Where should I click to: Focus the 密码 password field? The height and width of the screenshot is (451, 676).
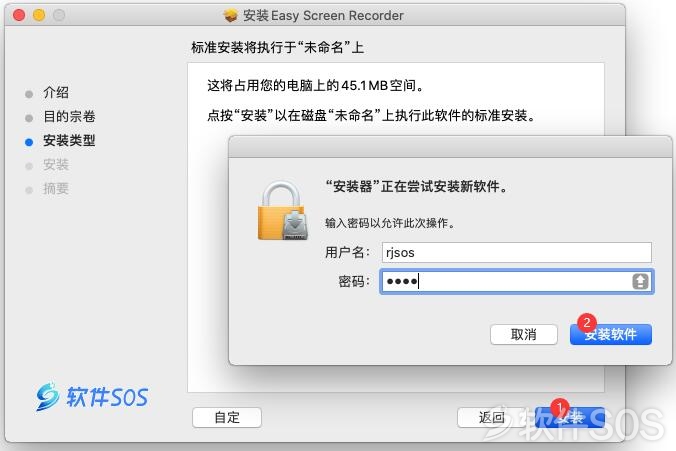coord(516,282)
